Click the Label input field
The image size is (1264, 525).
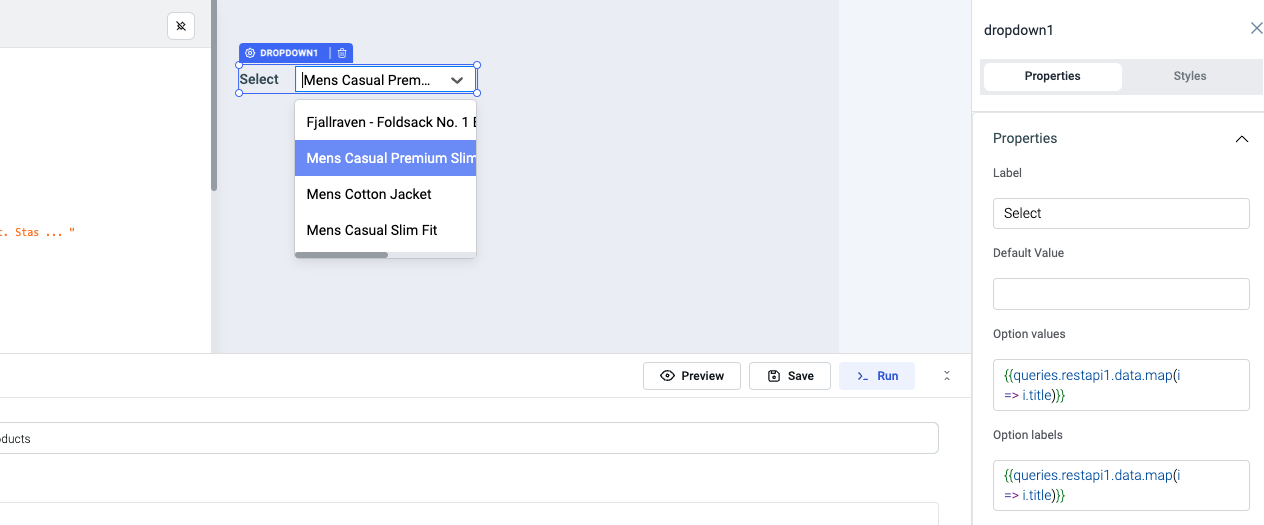tap(1120, 213)
